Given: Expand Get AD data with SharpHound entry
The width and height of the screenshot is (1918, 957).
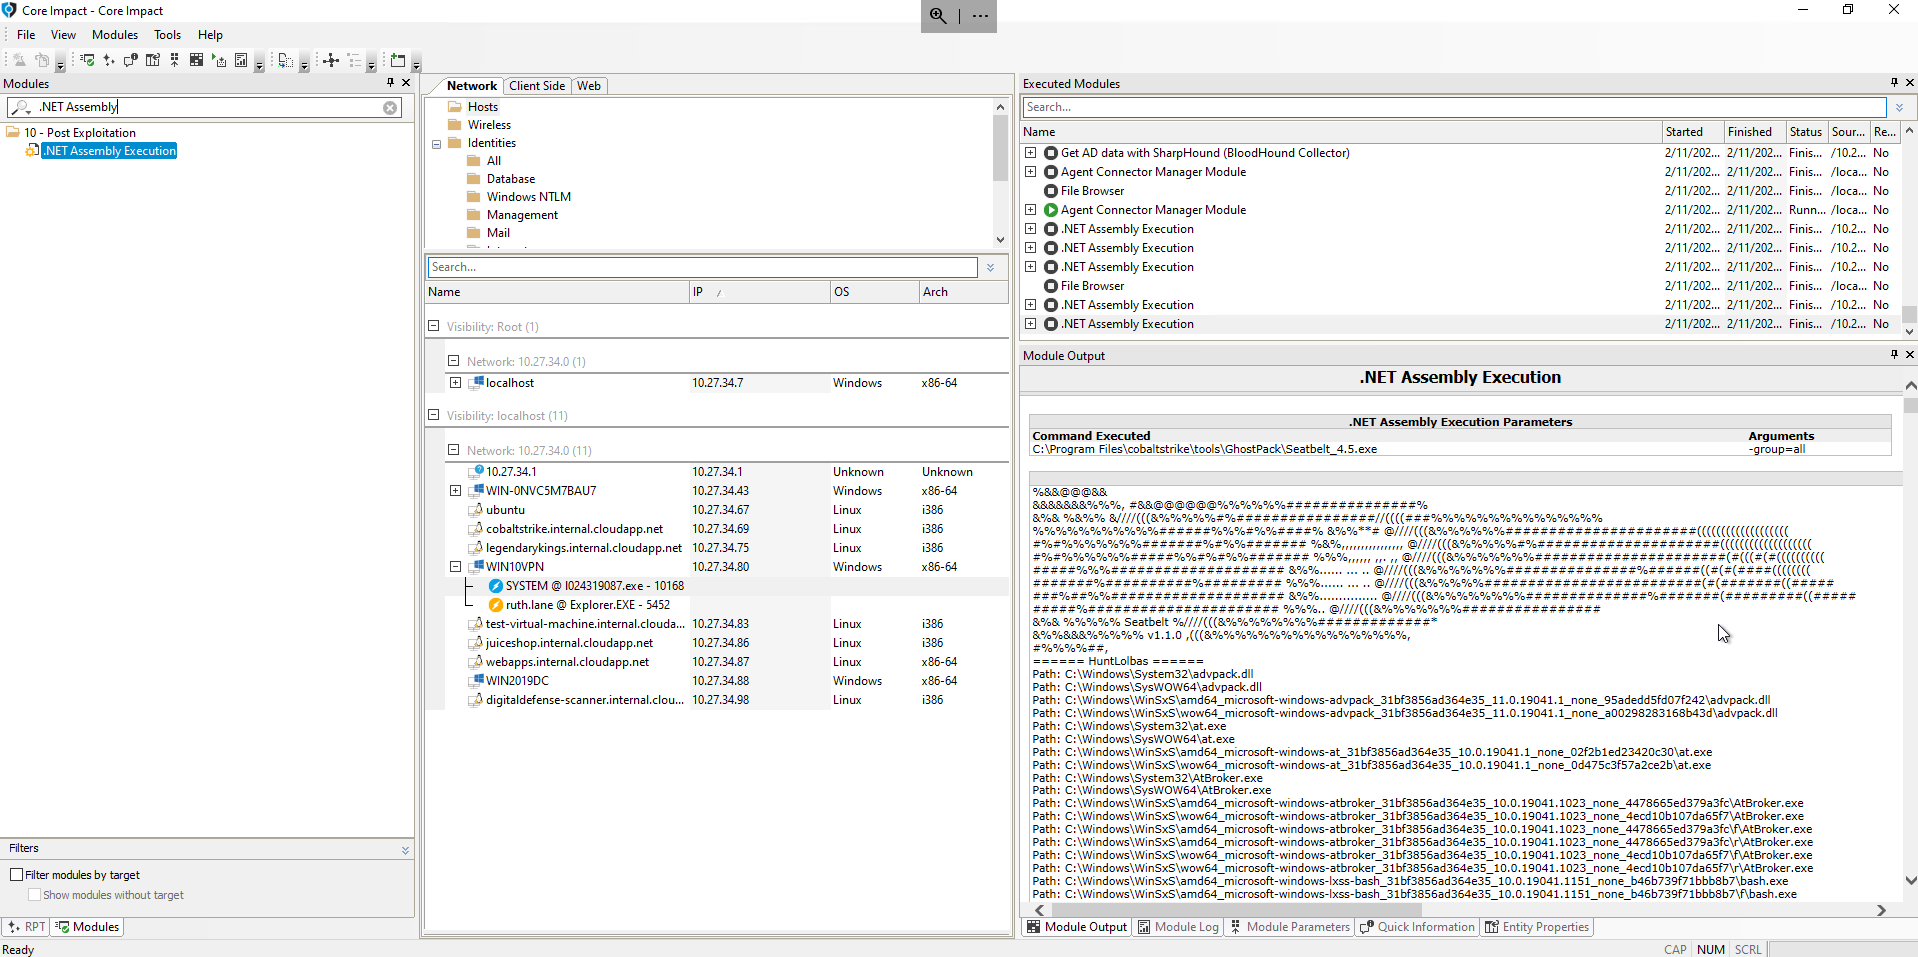Looking at the screenshot, I should click(1030, 153).
